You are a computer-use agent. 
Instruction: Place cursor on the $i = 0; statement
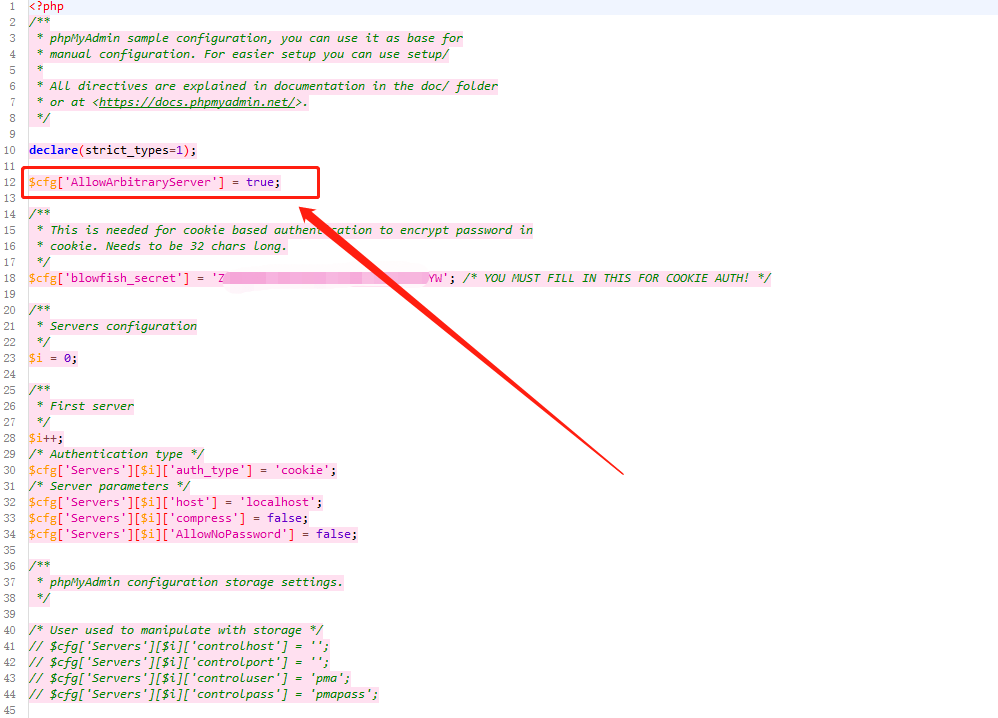pos(52,358)
